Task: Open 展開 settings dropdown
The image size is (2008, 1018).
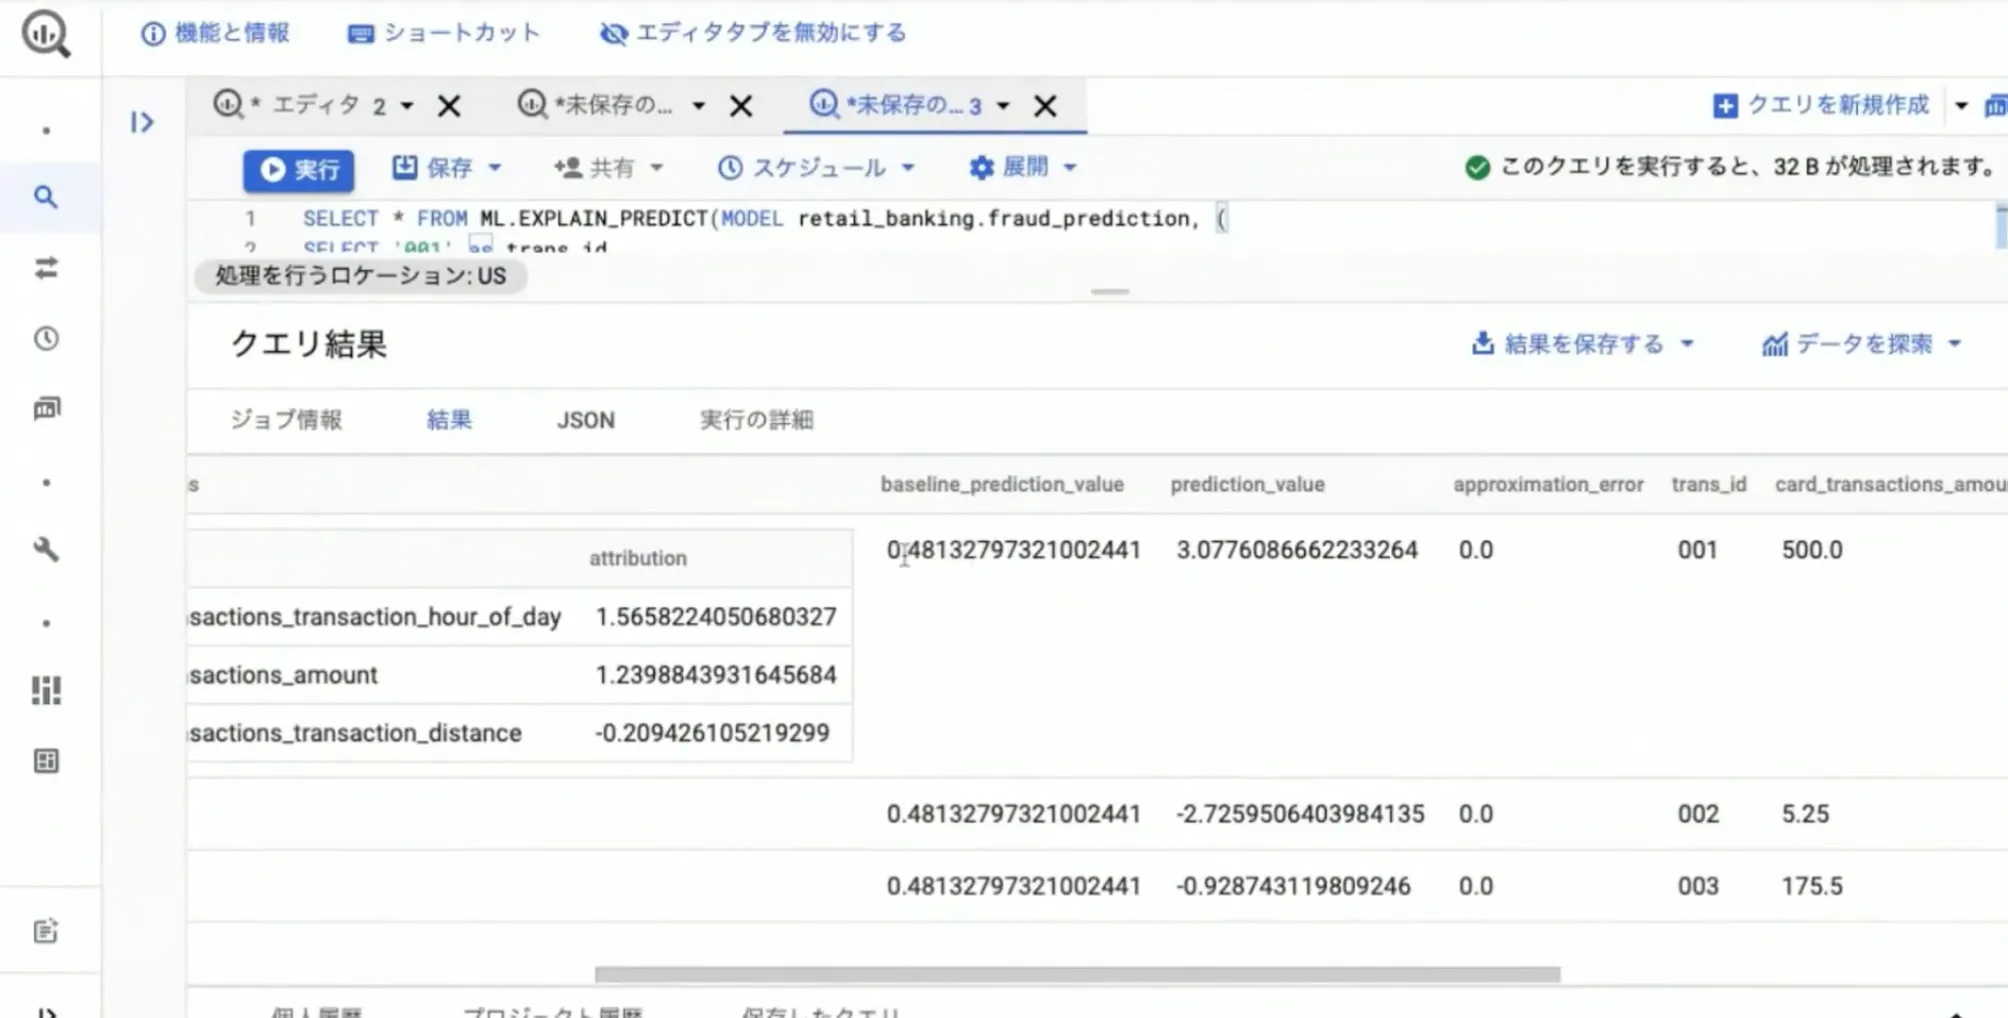Action: (1022, 168)
